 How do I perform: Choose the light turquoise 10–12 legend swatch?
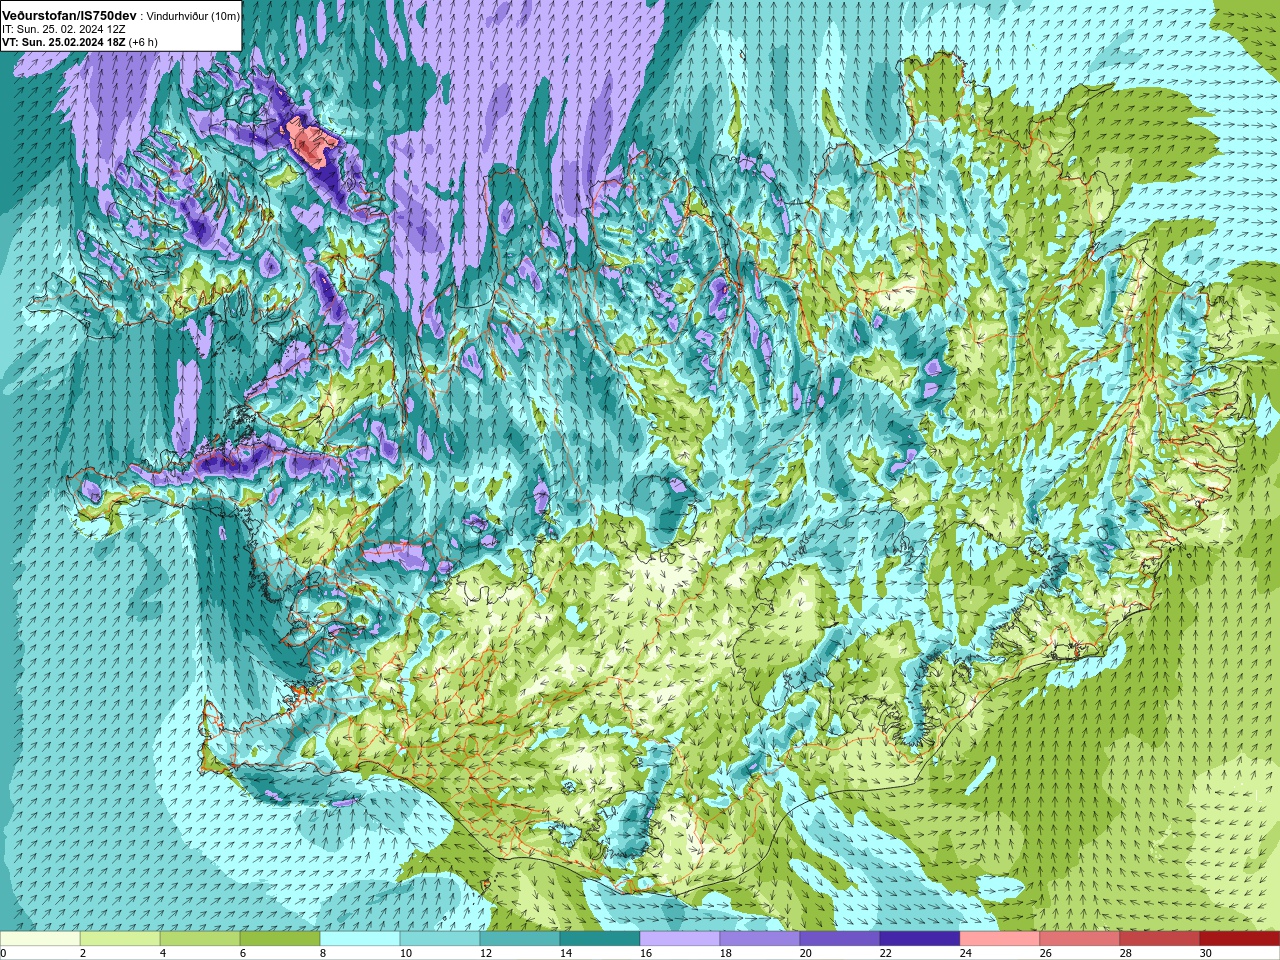pos(440,939)
